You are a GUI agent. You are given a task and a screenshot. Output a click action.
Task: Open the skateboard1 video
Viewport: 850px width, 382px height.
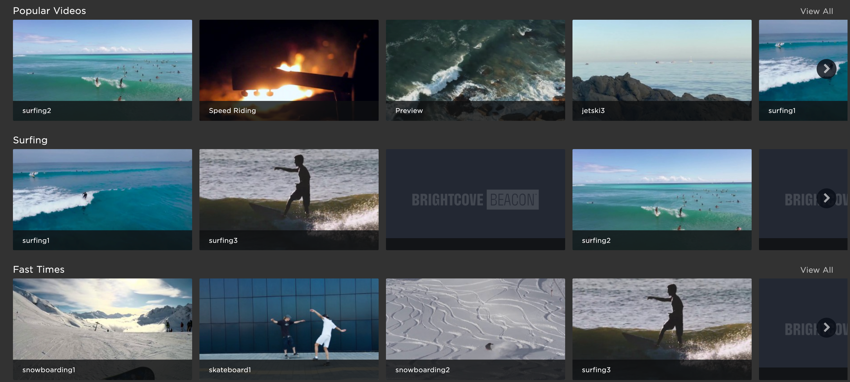tap(289, 329)
